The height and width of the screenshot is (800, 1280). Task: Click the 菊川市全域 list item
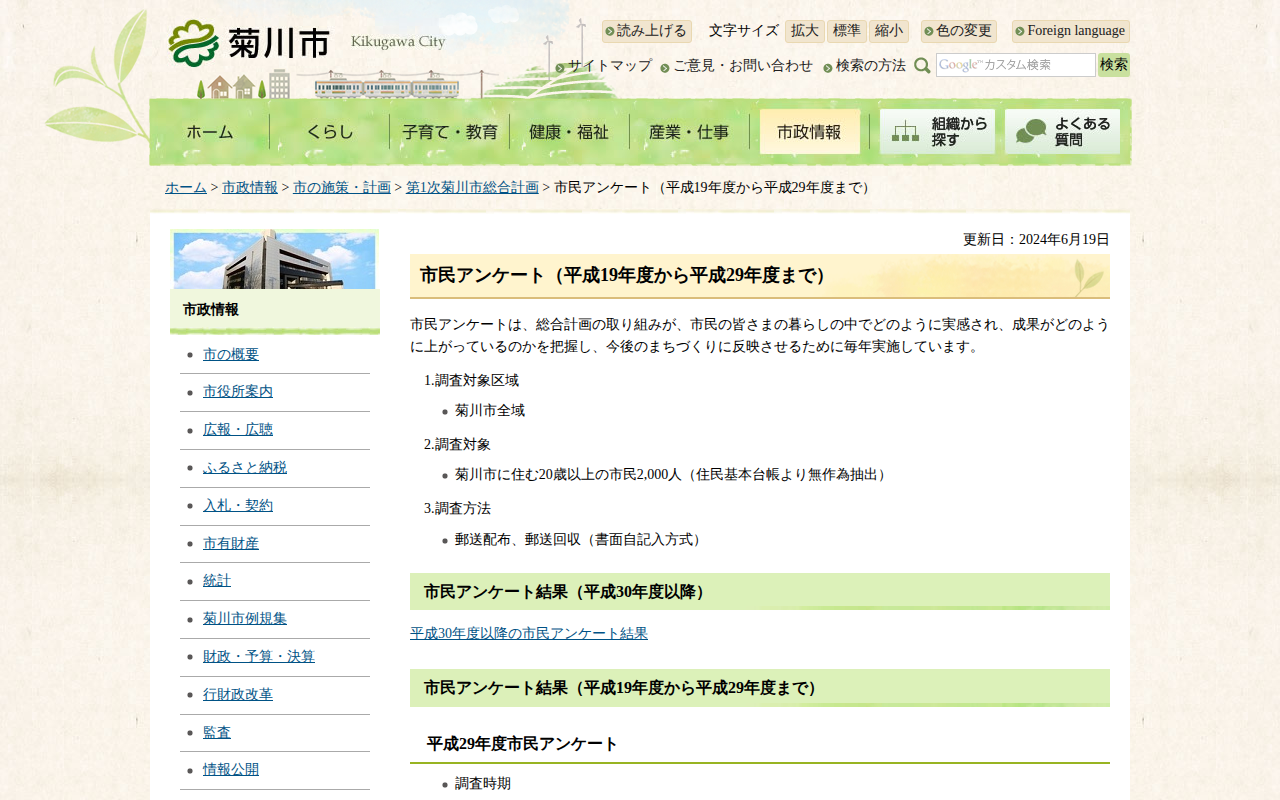[490, 411]
